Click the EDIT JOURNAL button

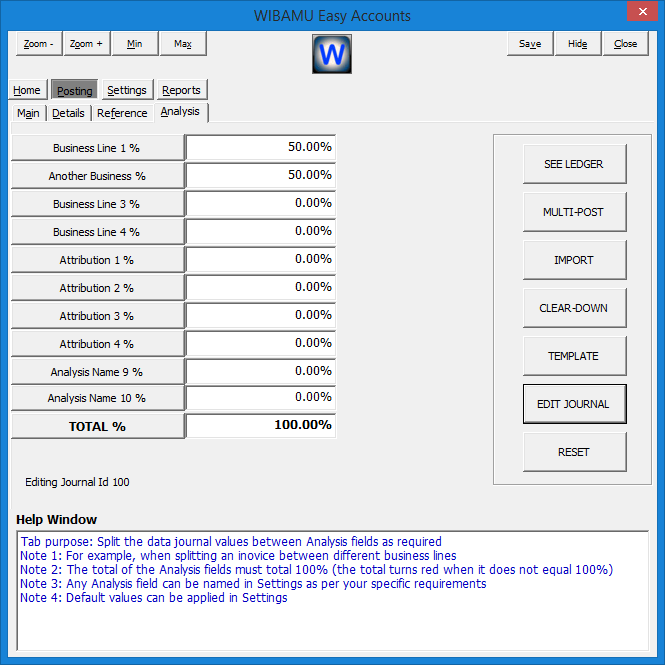tap(574, 404)
